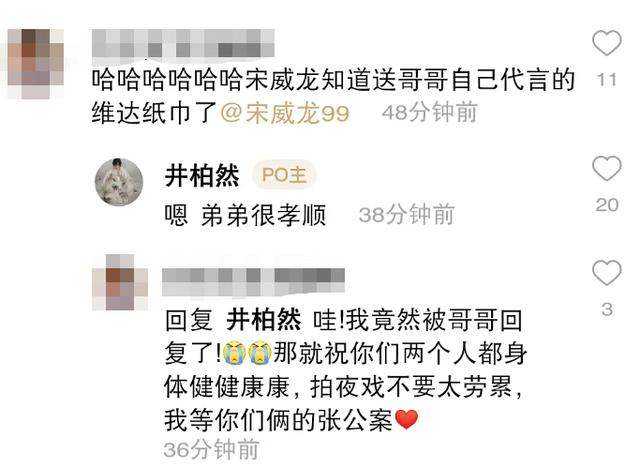Tap the like count 3
The width and height of the screenshot is (640, 468).
pos(607,309)
